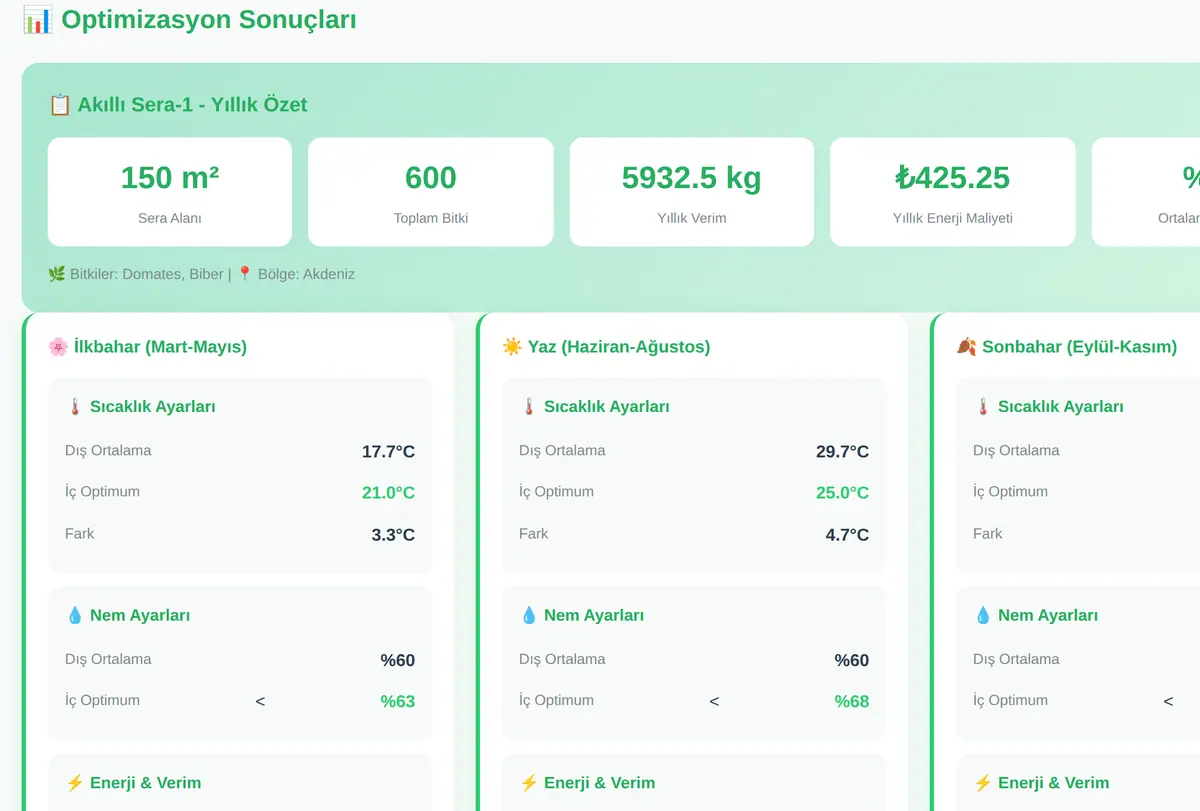Select the 5932.5 kg Yıllık Verim card
Image resolution: width=1200 pixels, height=811 pixels.
coord(692,192)
